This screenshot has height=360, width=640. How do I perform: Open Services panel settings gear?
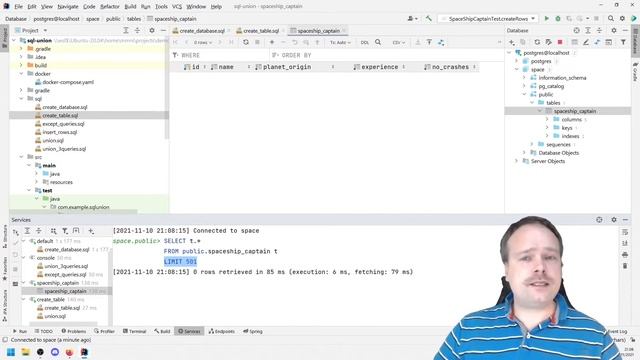tap(613, 220)
